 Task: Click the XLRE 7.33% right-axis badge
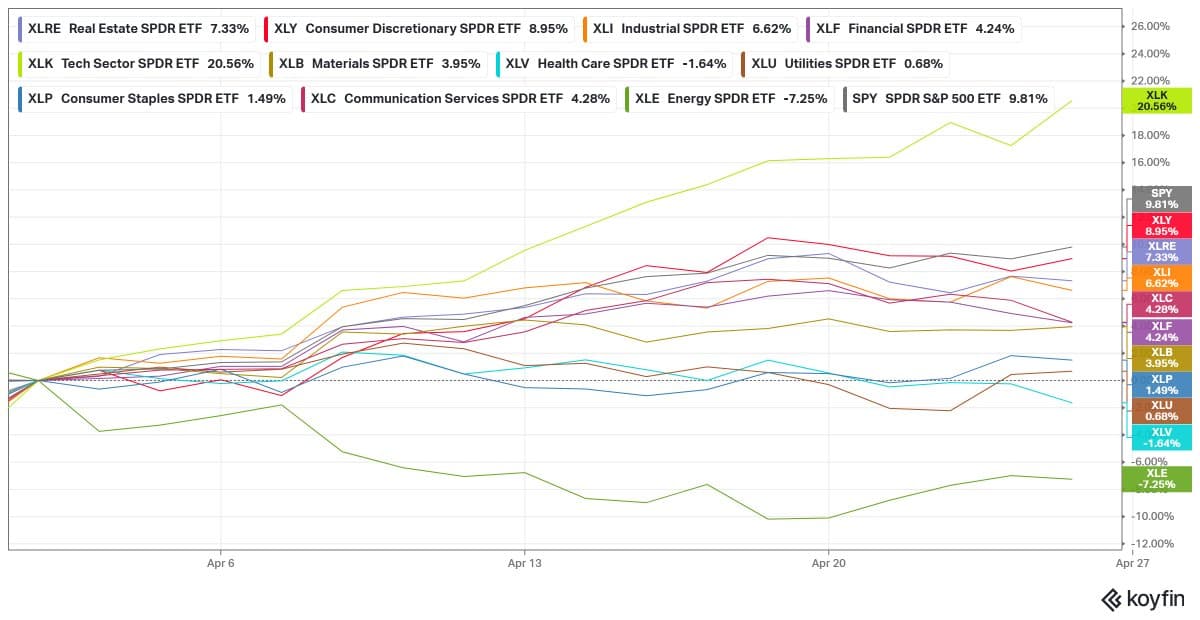point(1161,250)
